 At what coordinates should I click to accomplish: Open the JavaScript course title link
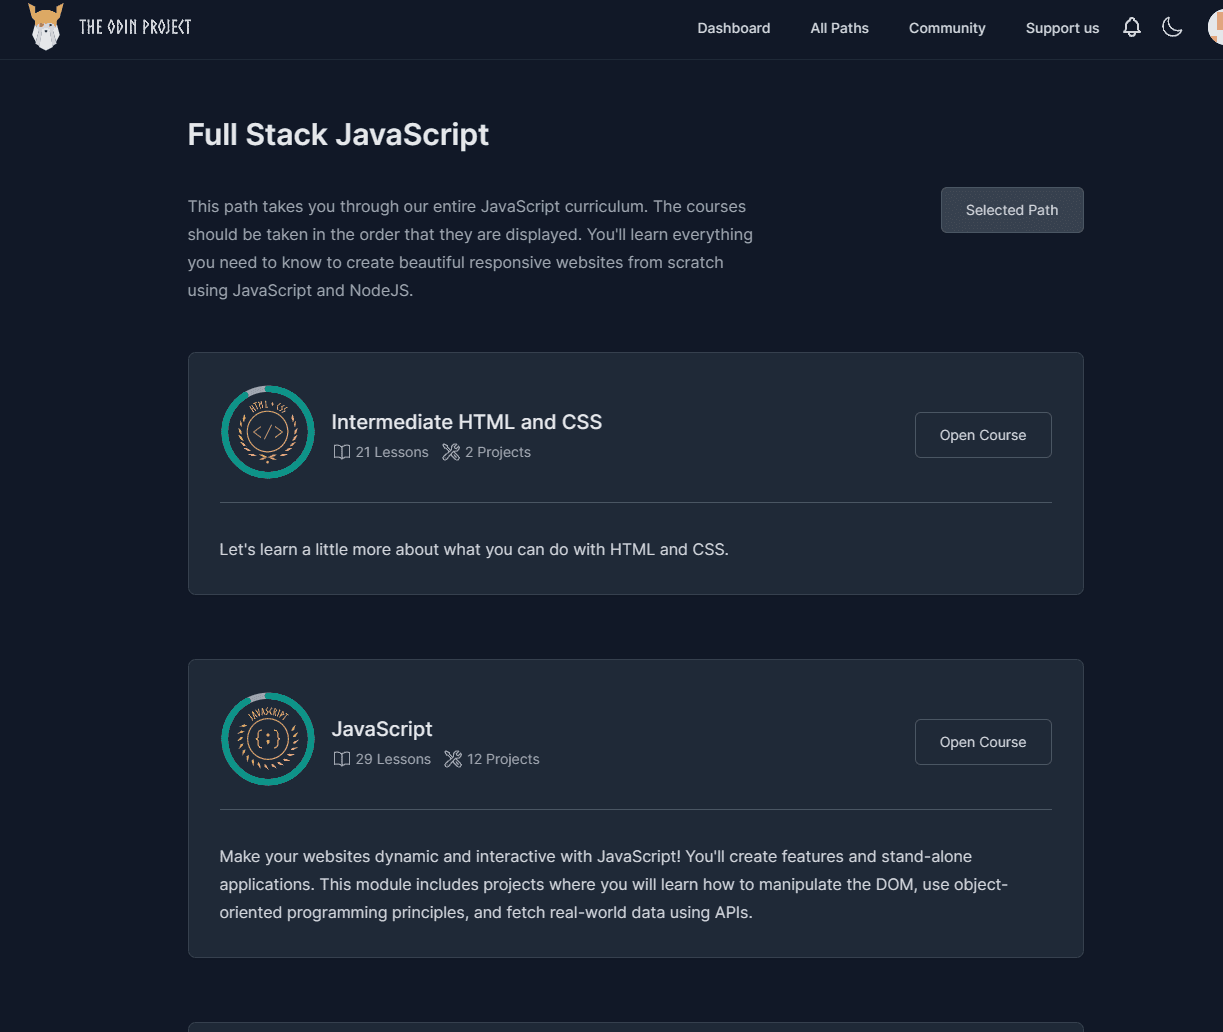pos(382,729)
